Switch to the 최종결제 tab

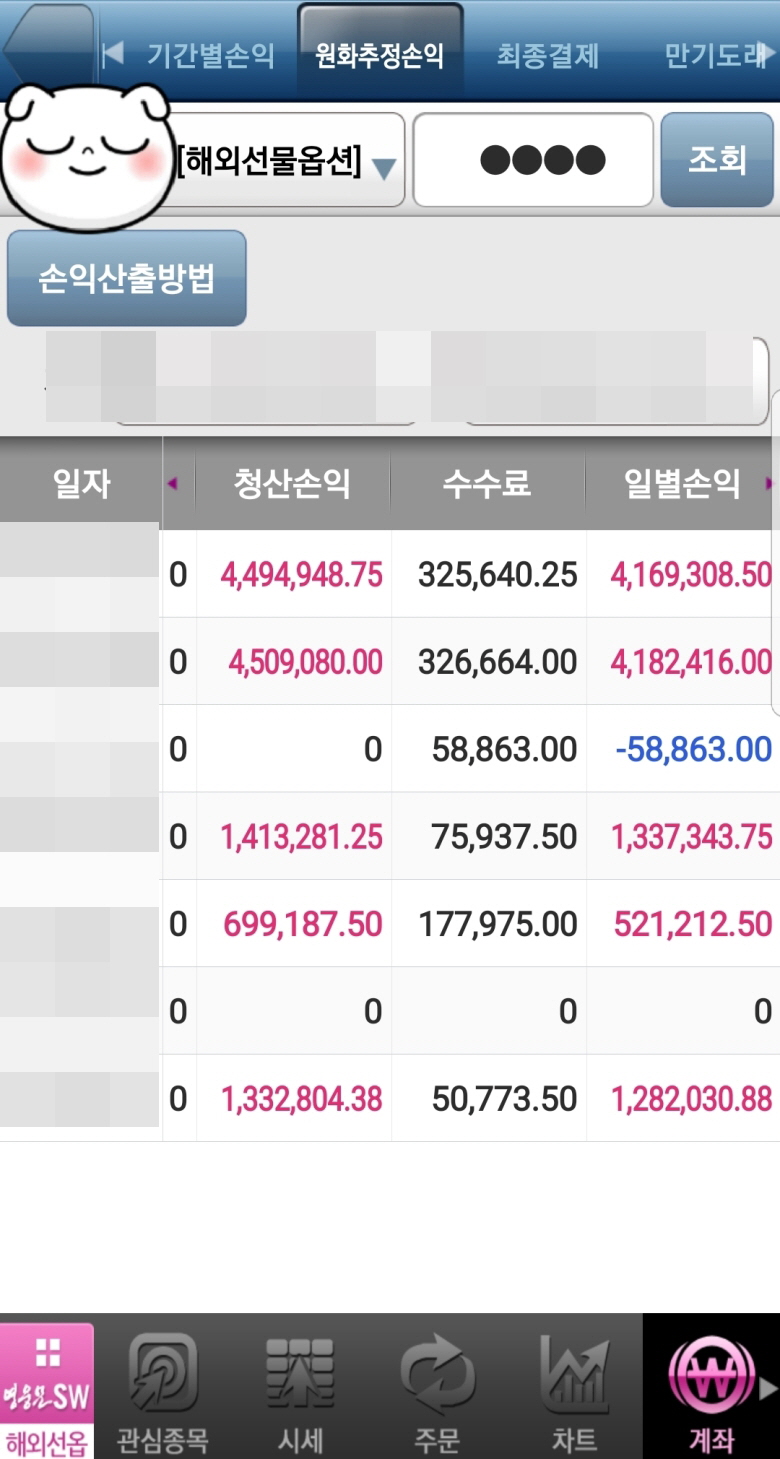click(548, 55)
